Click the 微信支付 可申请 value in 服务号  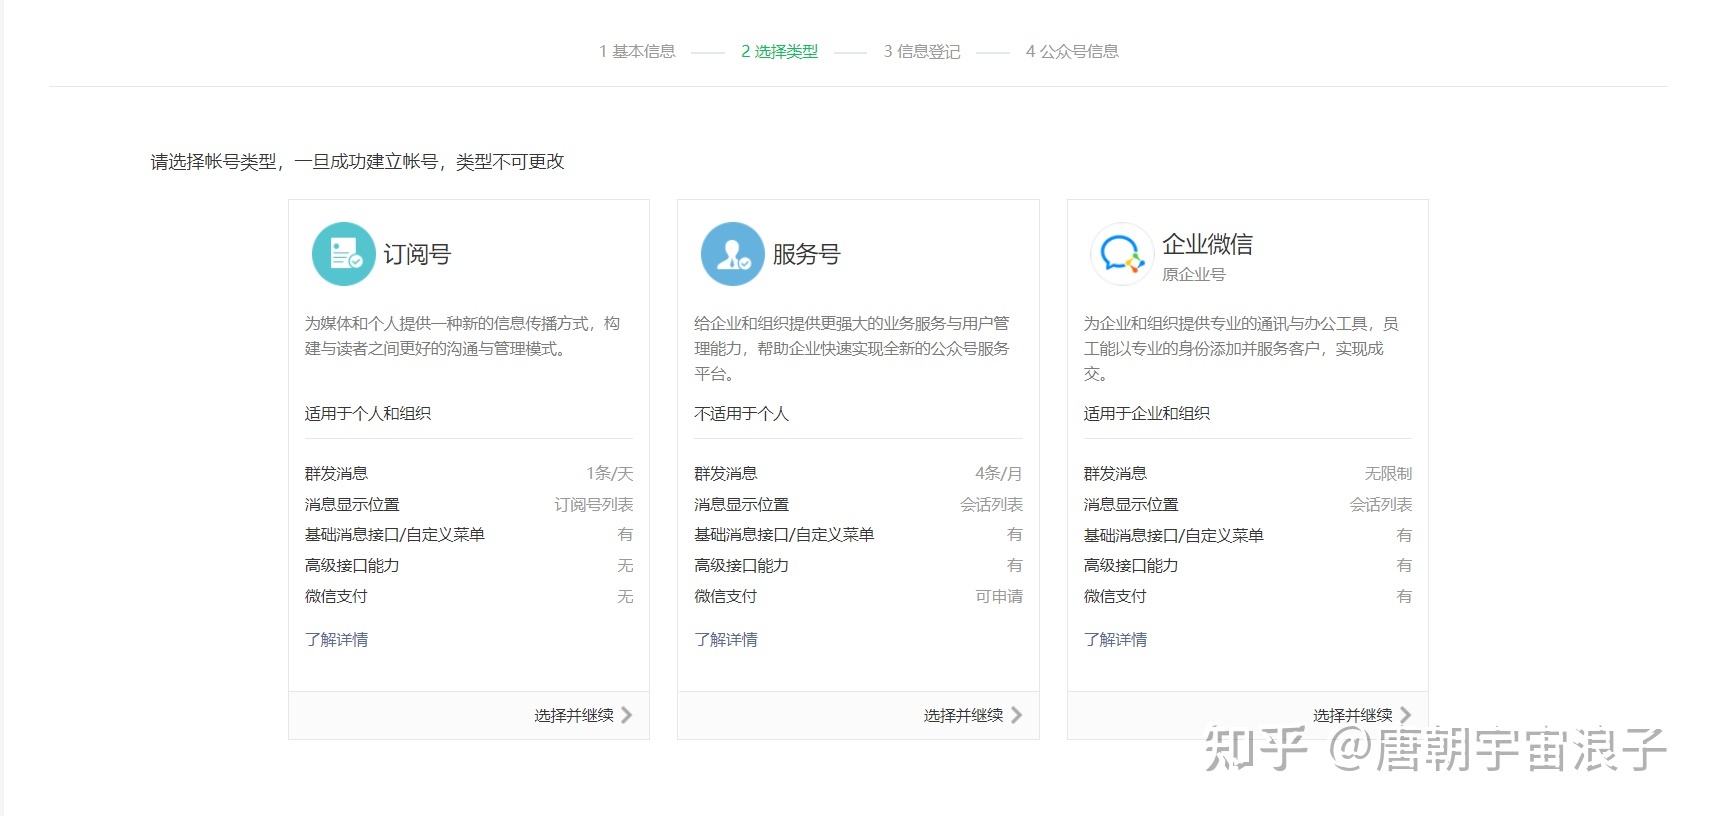coord(998,596)
